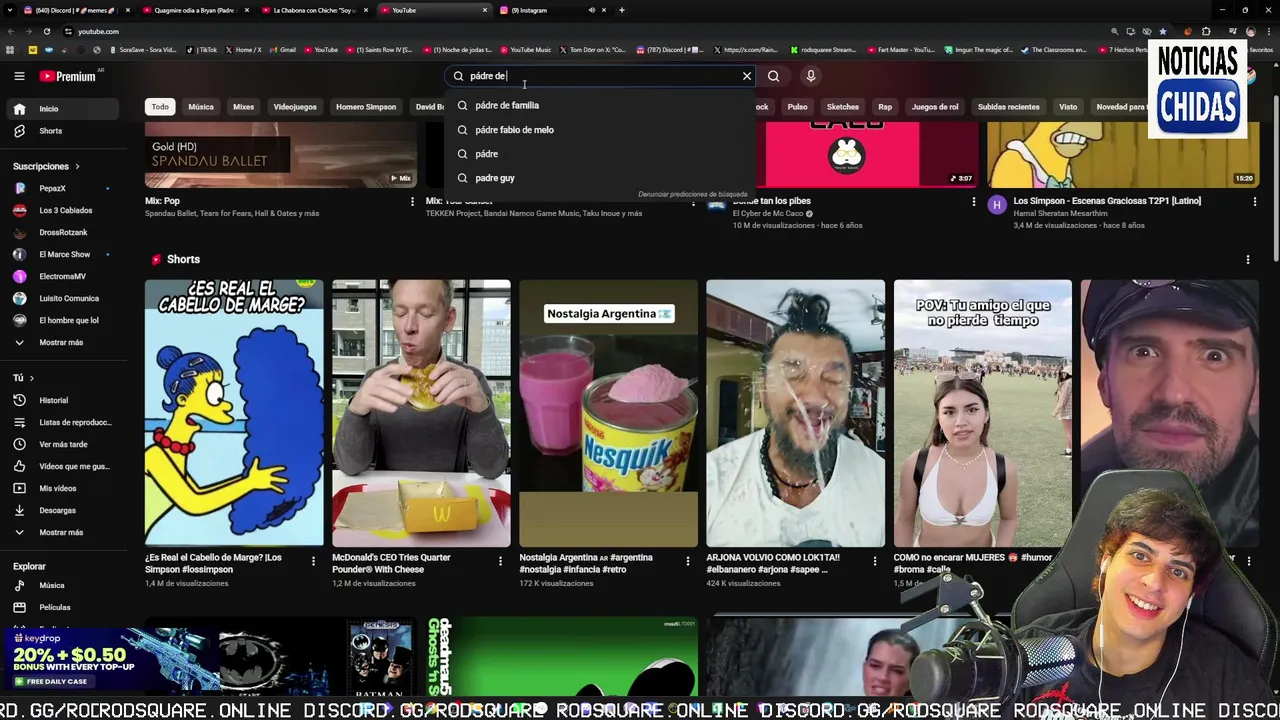Open options for Arjona short
1280x720 pixels.
[x=874, y=561]
